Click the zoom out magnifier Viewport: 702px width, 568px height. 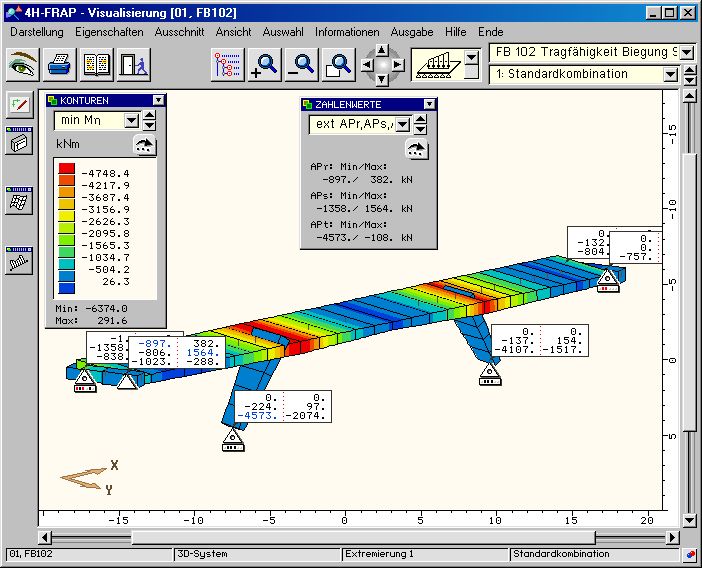[302, 65]
